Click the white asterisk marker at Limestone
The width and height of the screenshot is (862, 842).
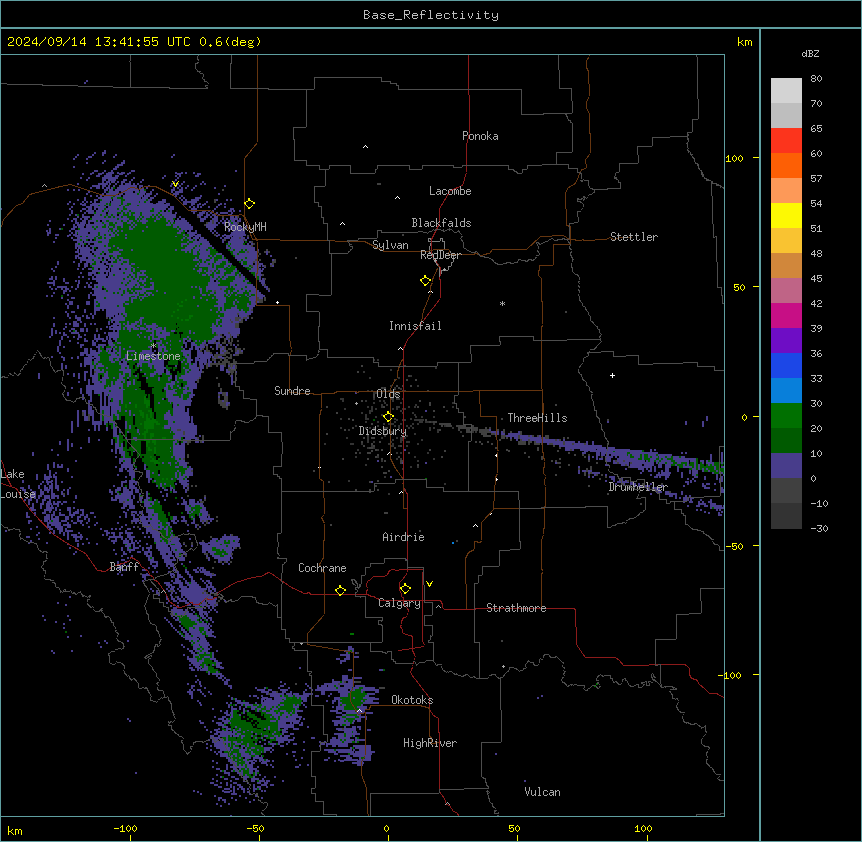click(153, 346)
